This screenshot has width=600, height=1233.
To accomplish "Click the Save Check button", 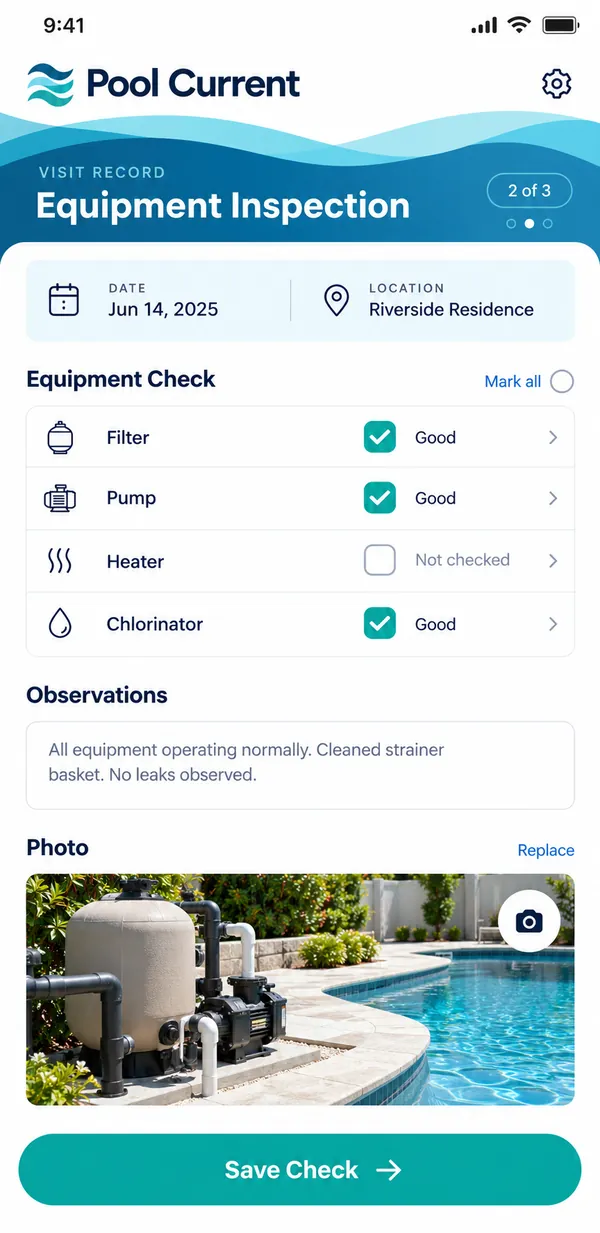I will click(300, 1170).
